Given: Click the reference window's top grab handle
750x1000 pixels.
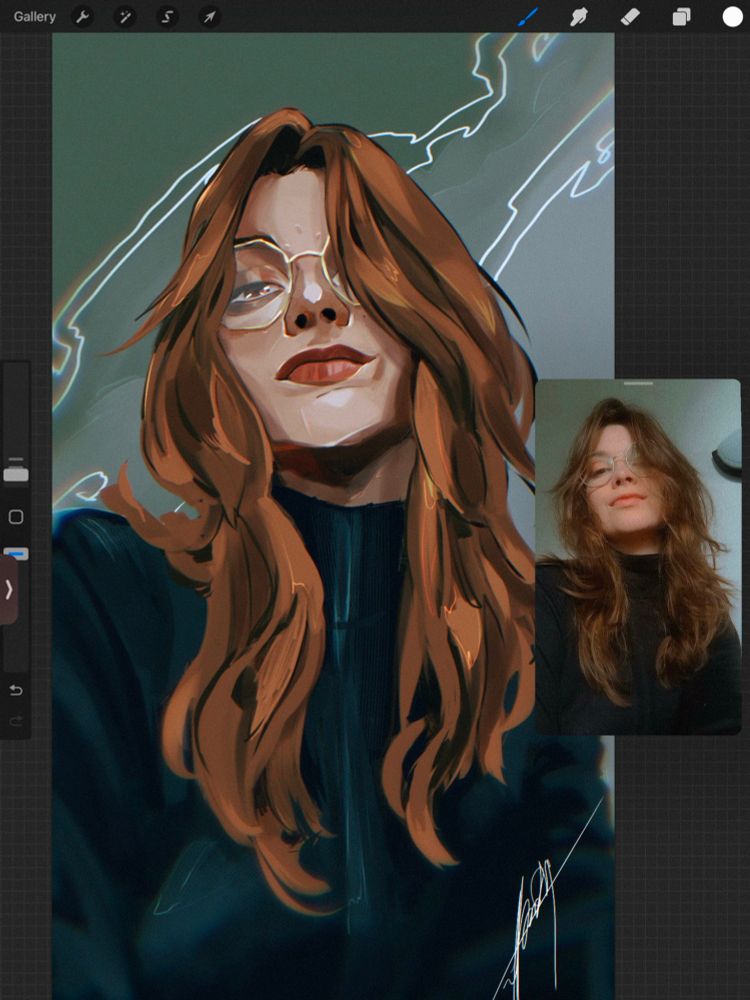Looking at the screenshot, I should coord(638,384).
